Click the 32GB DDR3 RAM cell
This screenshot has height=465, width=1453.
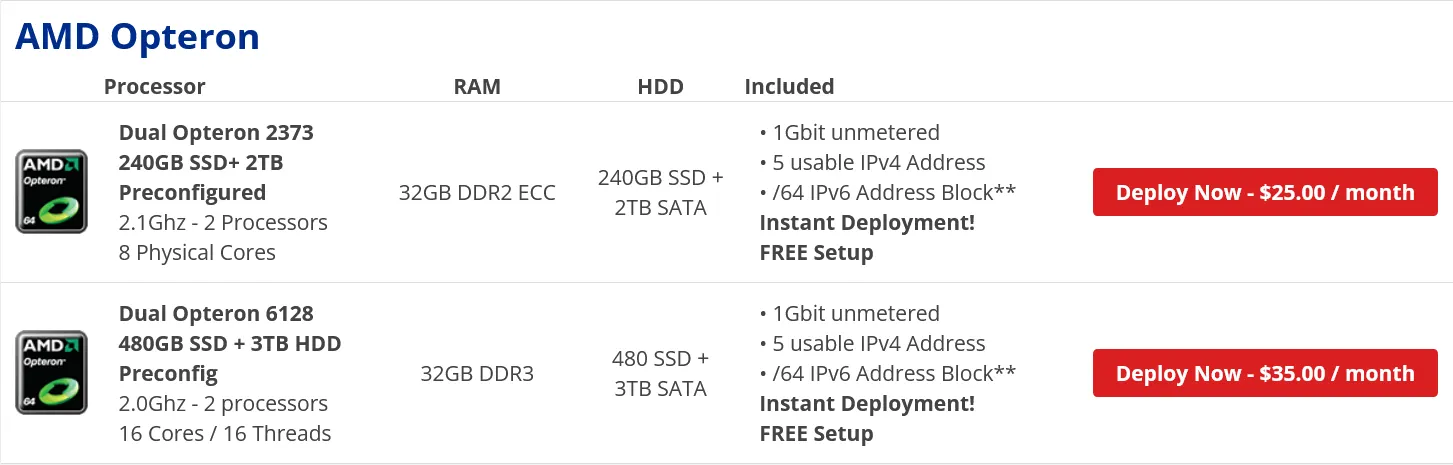click(x=477, y=373)
